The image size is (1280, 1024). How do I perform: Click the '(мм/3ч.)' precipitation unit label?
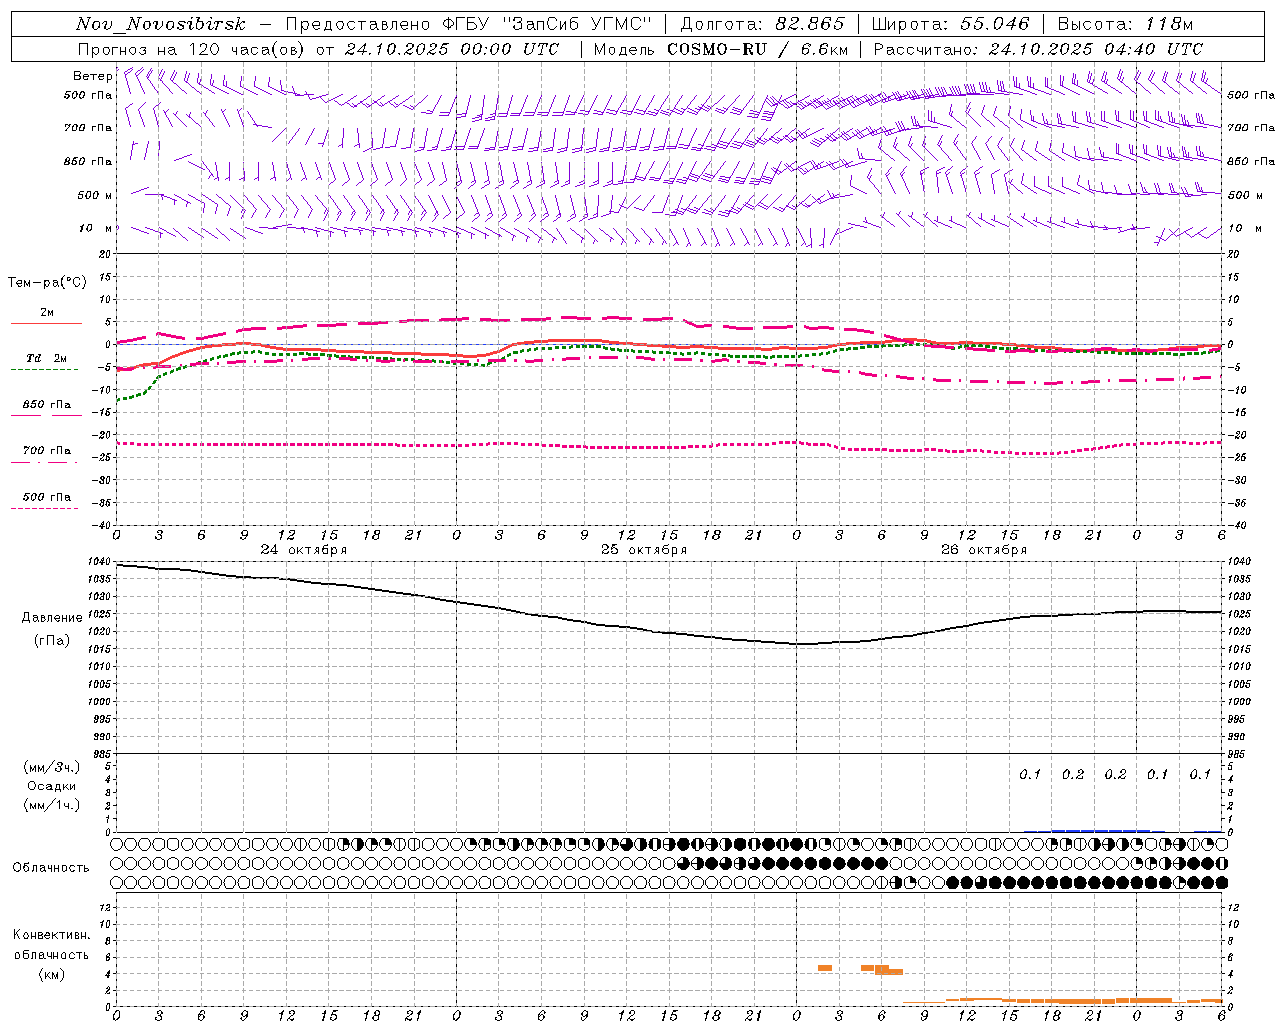tap(52, 768)
